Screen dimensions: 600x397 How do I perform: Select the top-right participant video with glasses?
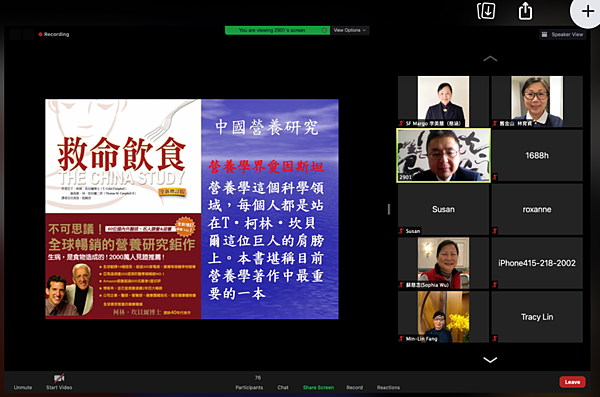[537, 101]
